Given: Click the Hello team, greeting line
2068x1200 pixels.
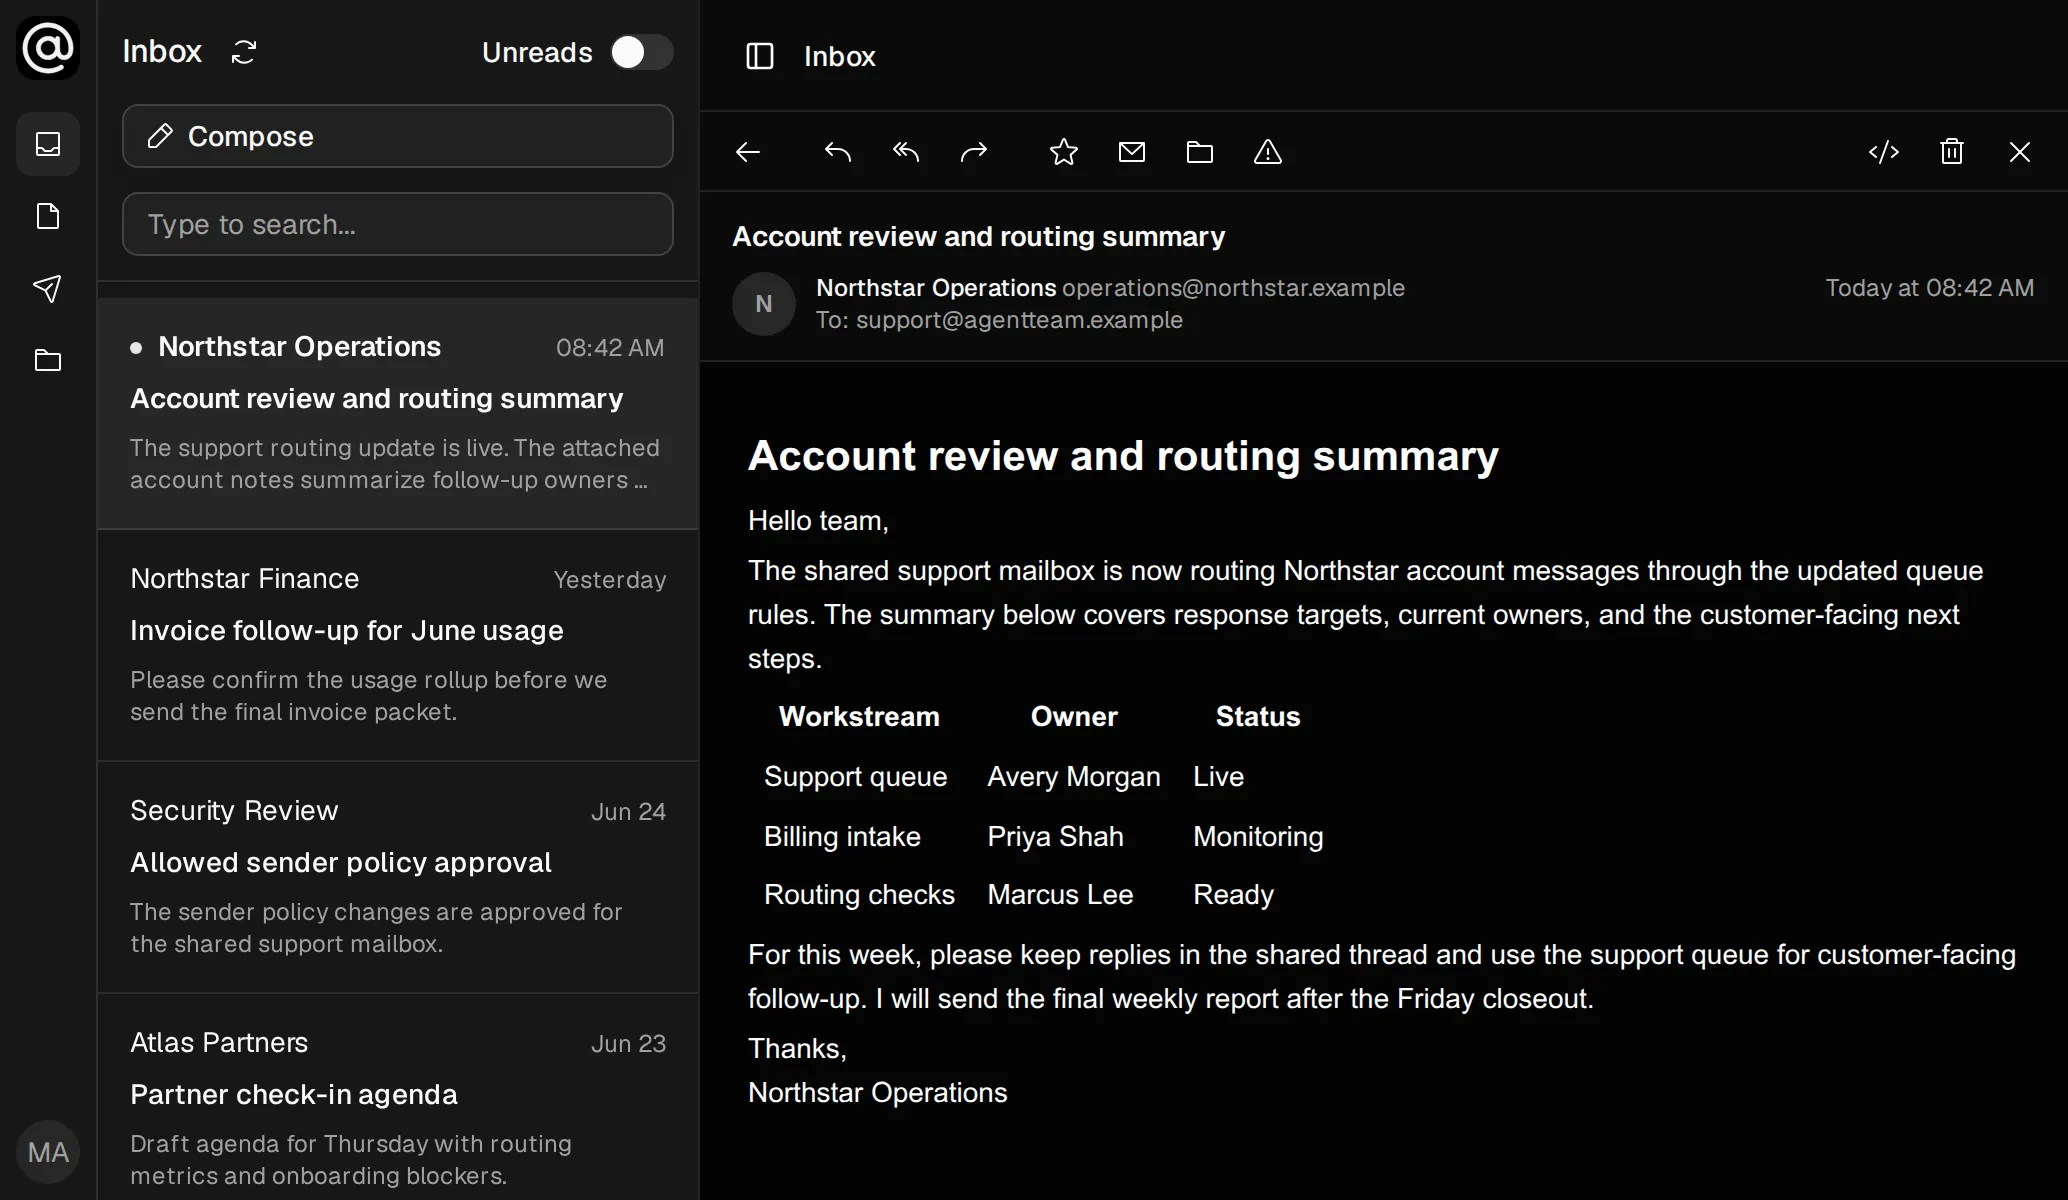Looking at the screenshot, I should pyautogui.click(x=818, y=521).
